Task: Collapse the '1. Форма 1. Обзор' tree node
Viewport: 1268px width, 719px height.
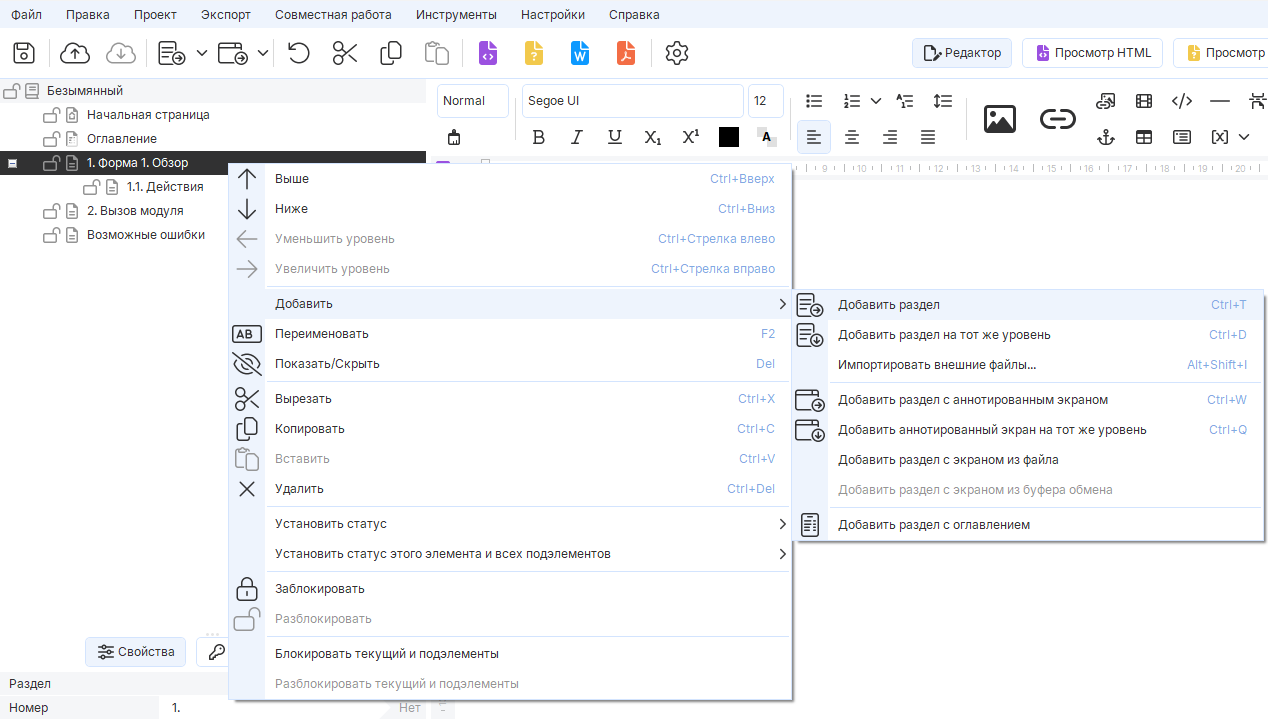Action: (x=13, y=163)
